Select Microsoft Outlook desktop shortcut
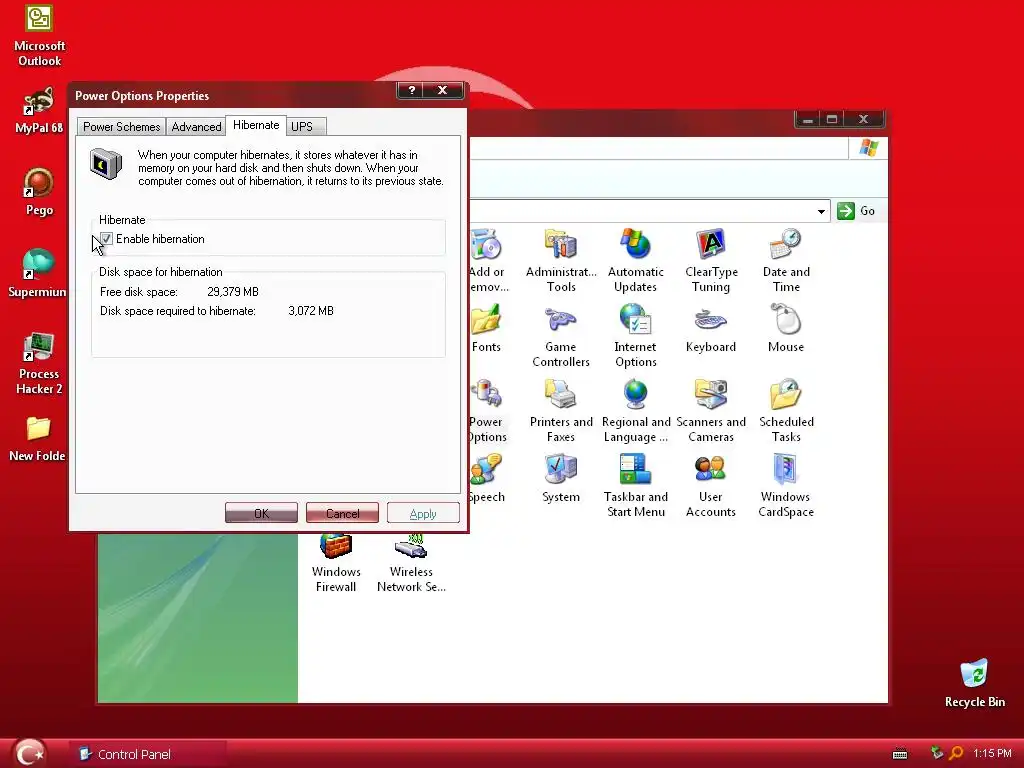The image size is (1024, 768). [x=39, y=36]
